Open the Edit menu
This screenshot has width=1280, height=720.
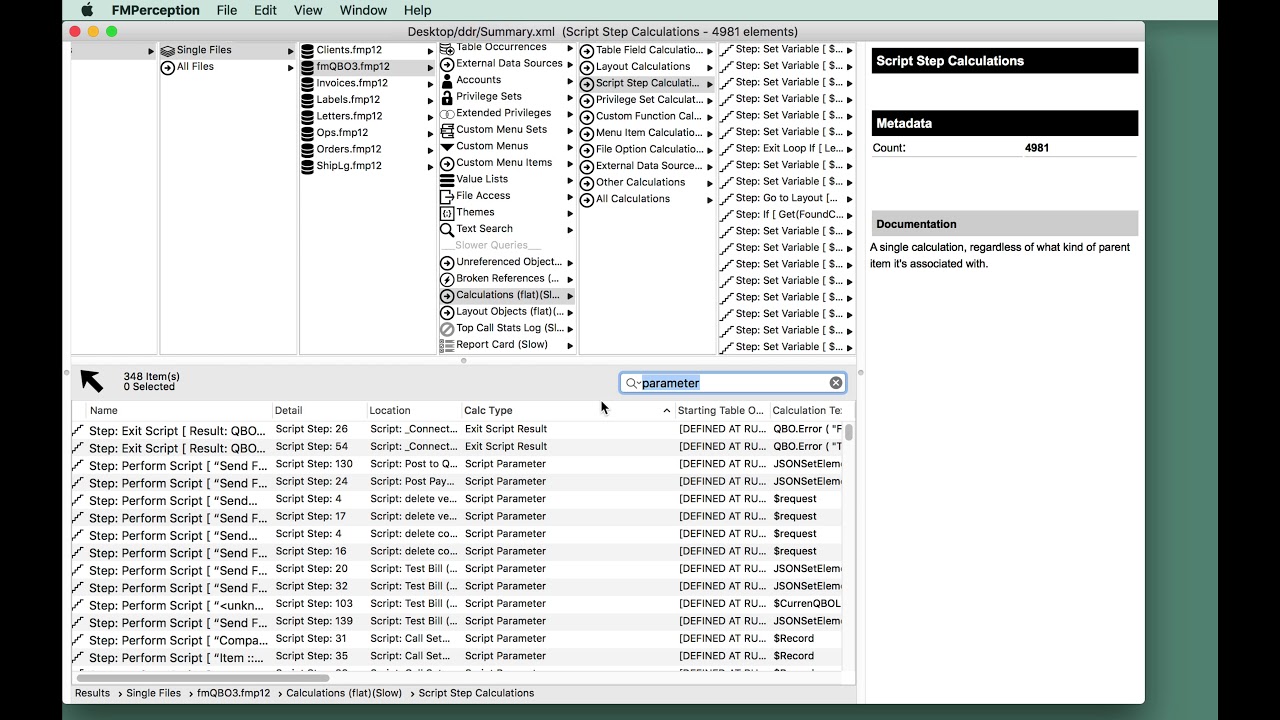tap(265, 10)
